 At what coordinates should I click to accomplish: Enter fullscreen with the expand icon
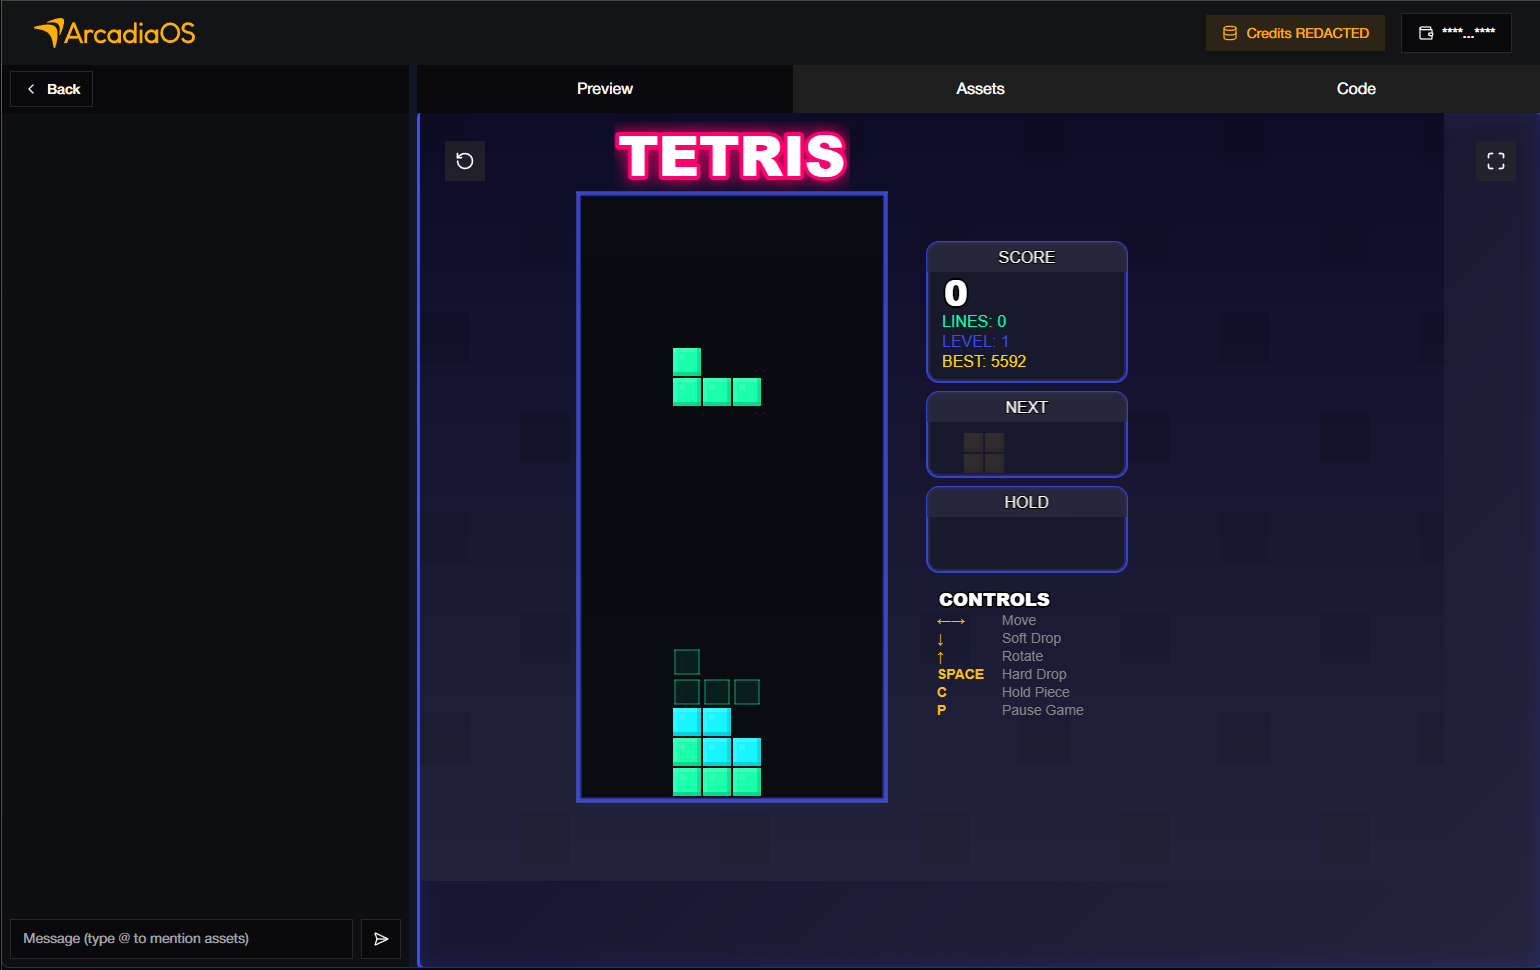(1496, 161)
